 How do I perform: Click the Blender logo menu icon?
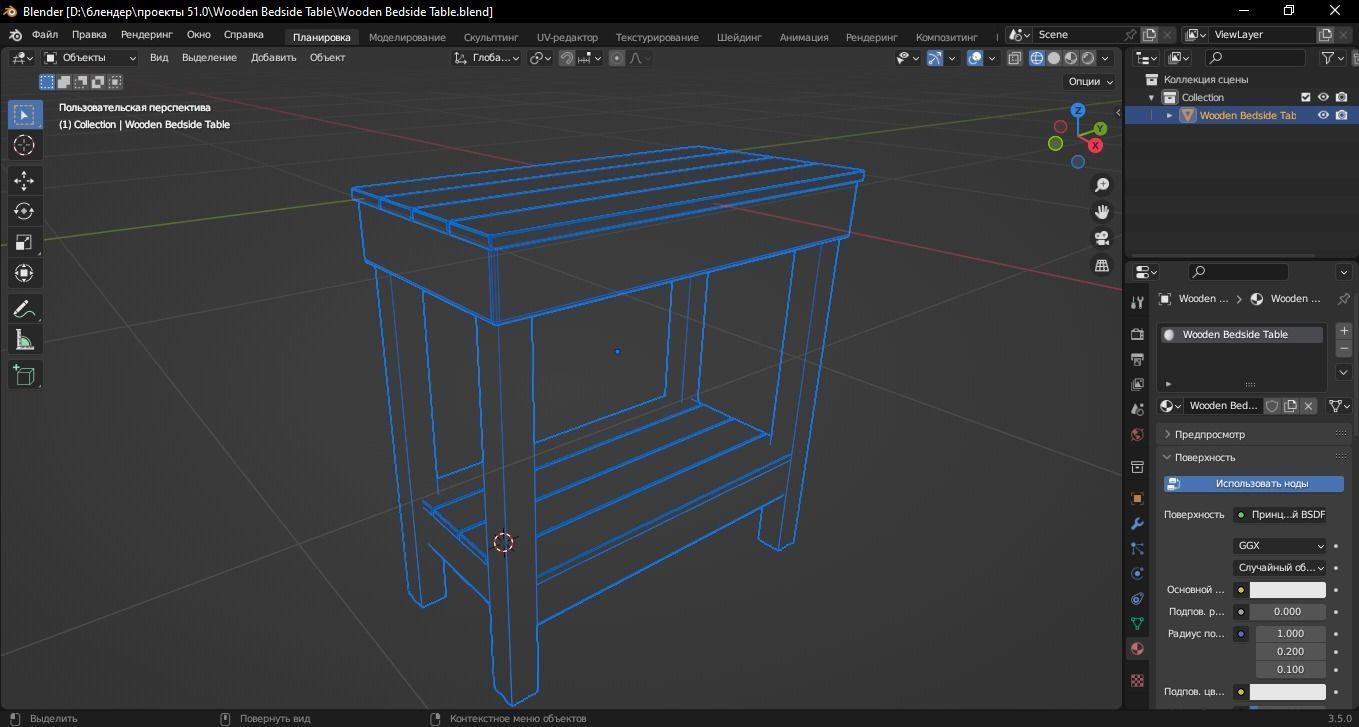coord(16,35)
